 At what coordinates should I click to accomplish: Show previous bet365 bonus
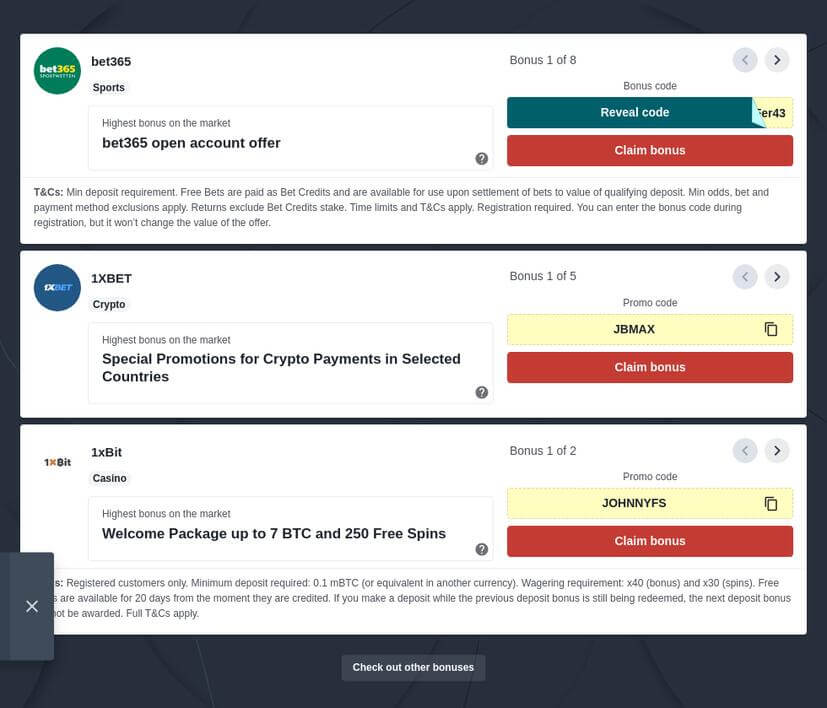coord(745,60)
